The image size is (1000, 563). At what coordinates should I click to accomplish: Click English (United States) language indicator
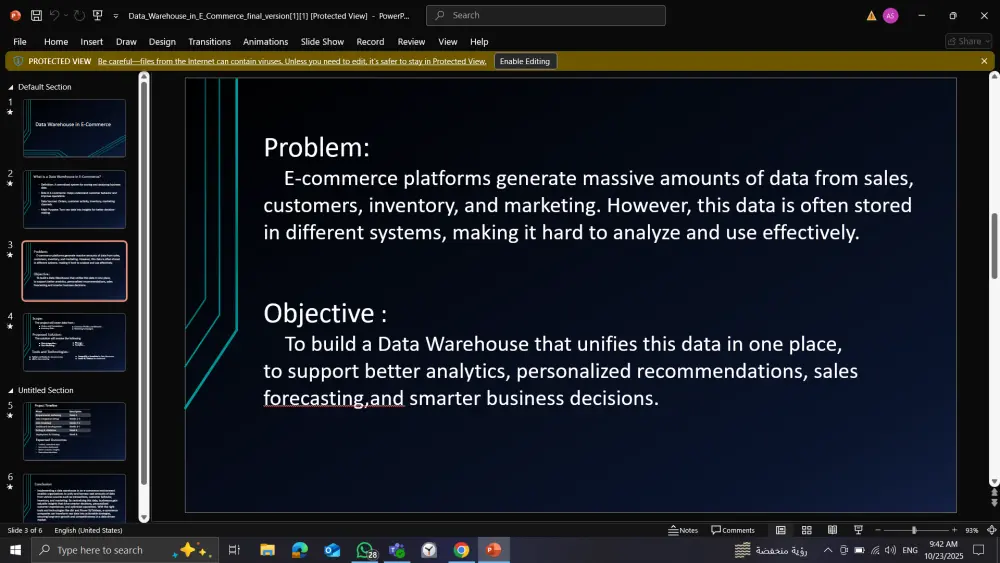pyautogui.click(x=88, y=530)
